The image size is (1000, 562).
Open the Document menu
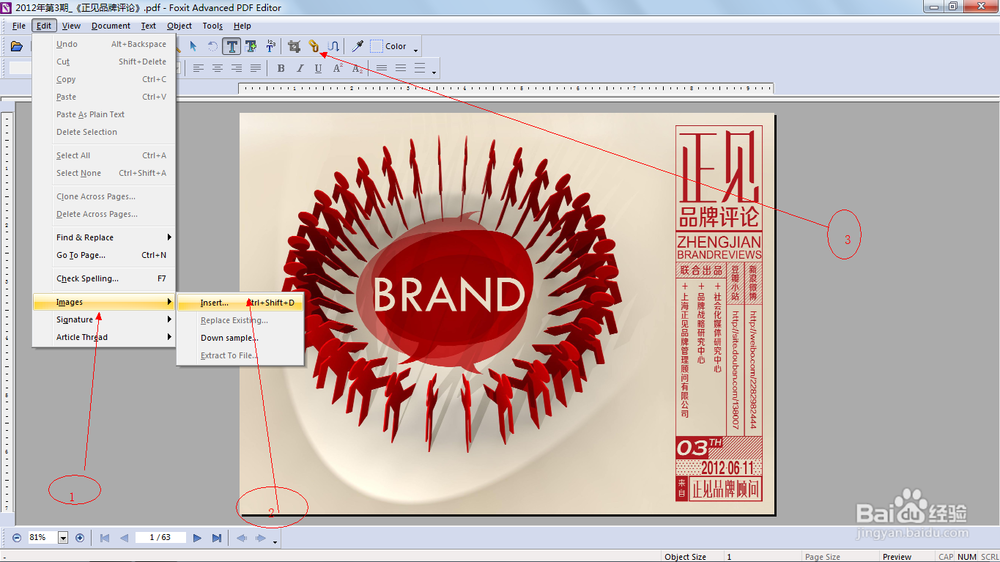coord(110,26)
